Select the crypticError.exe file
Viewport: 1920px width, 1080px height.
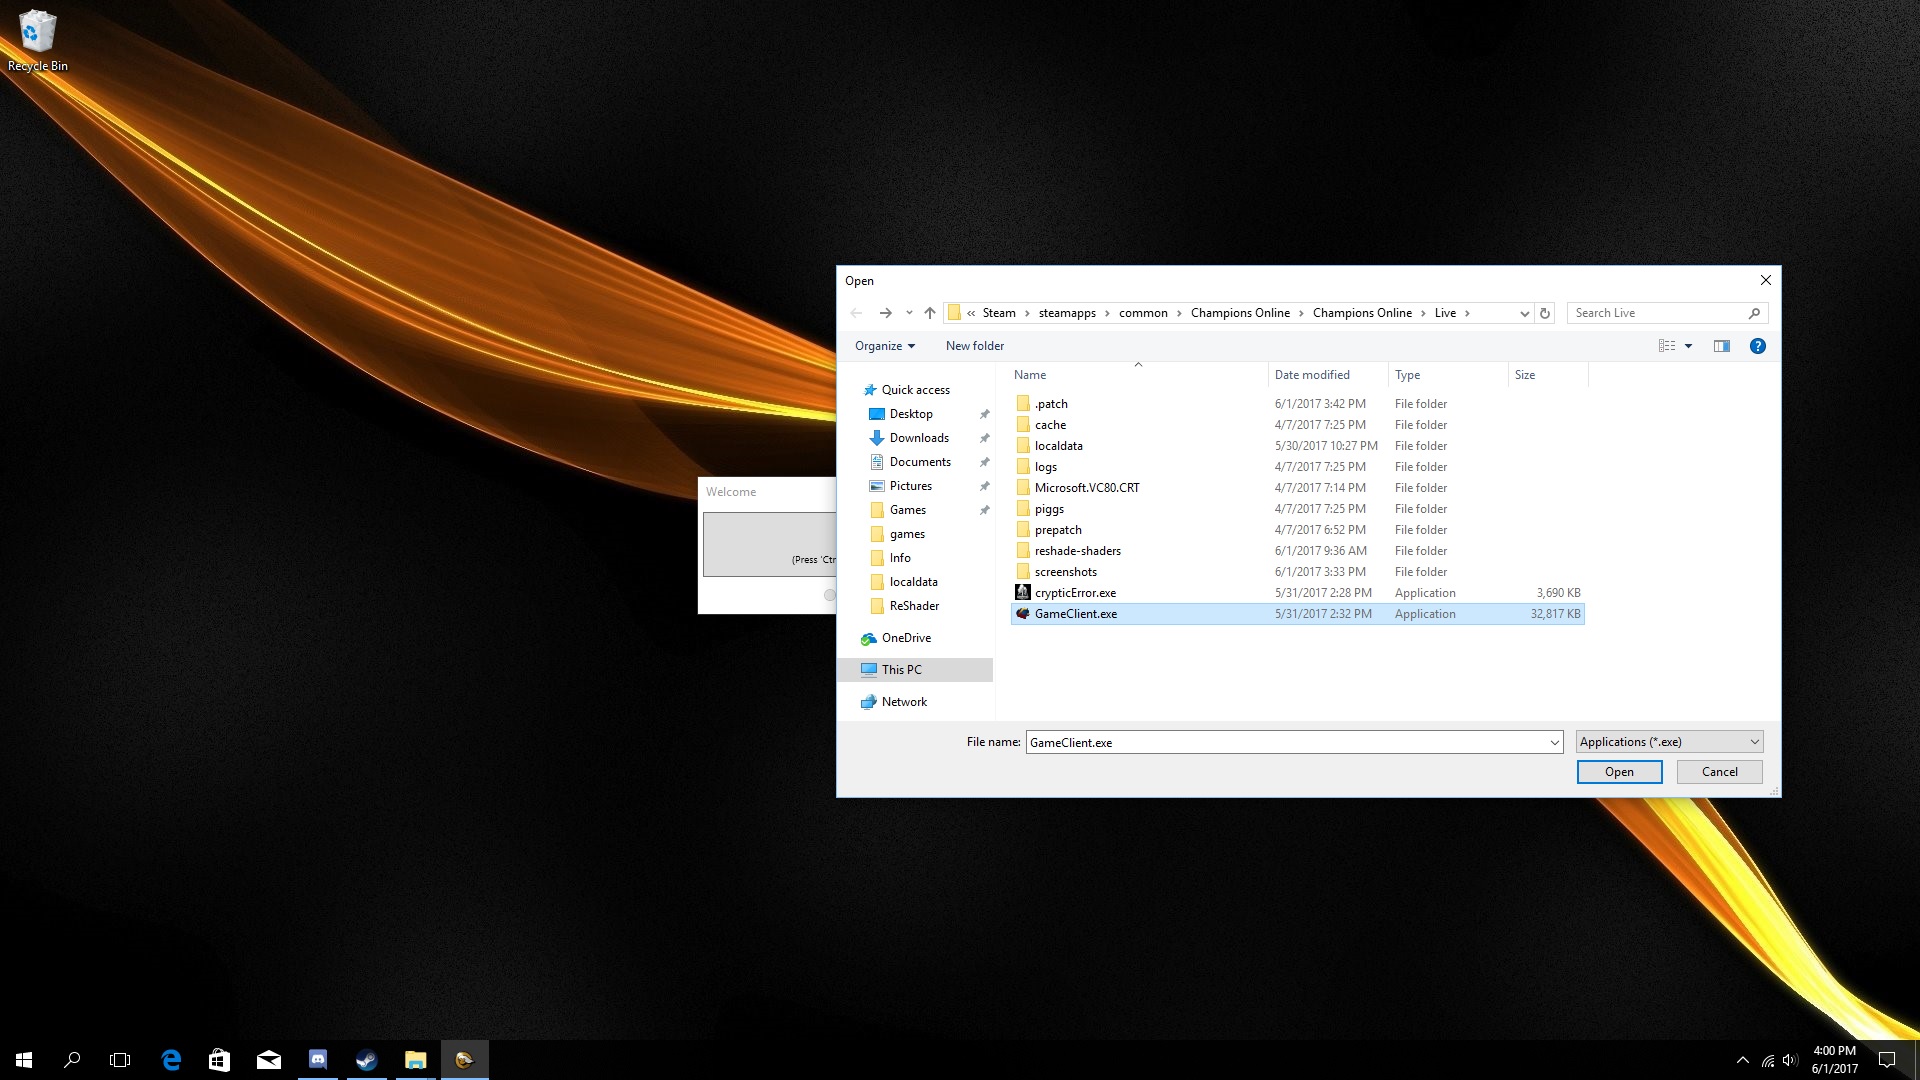tap(1075, 593)
